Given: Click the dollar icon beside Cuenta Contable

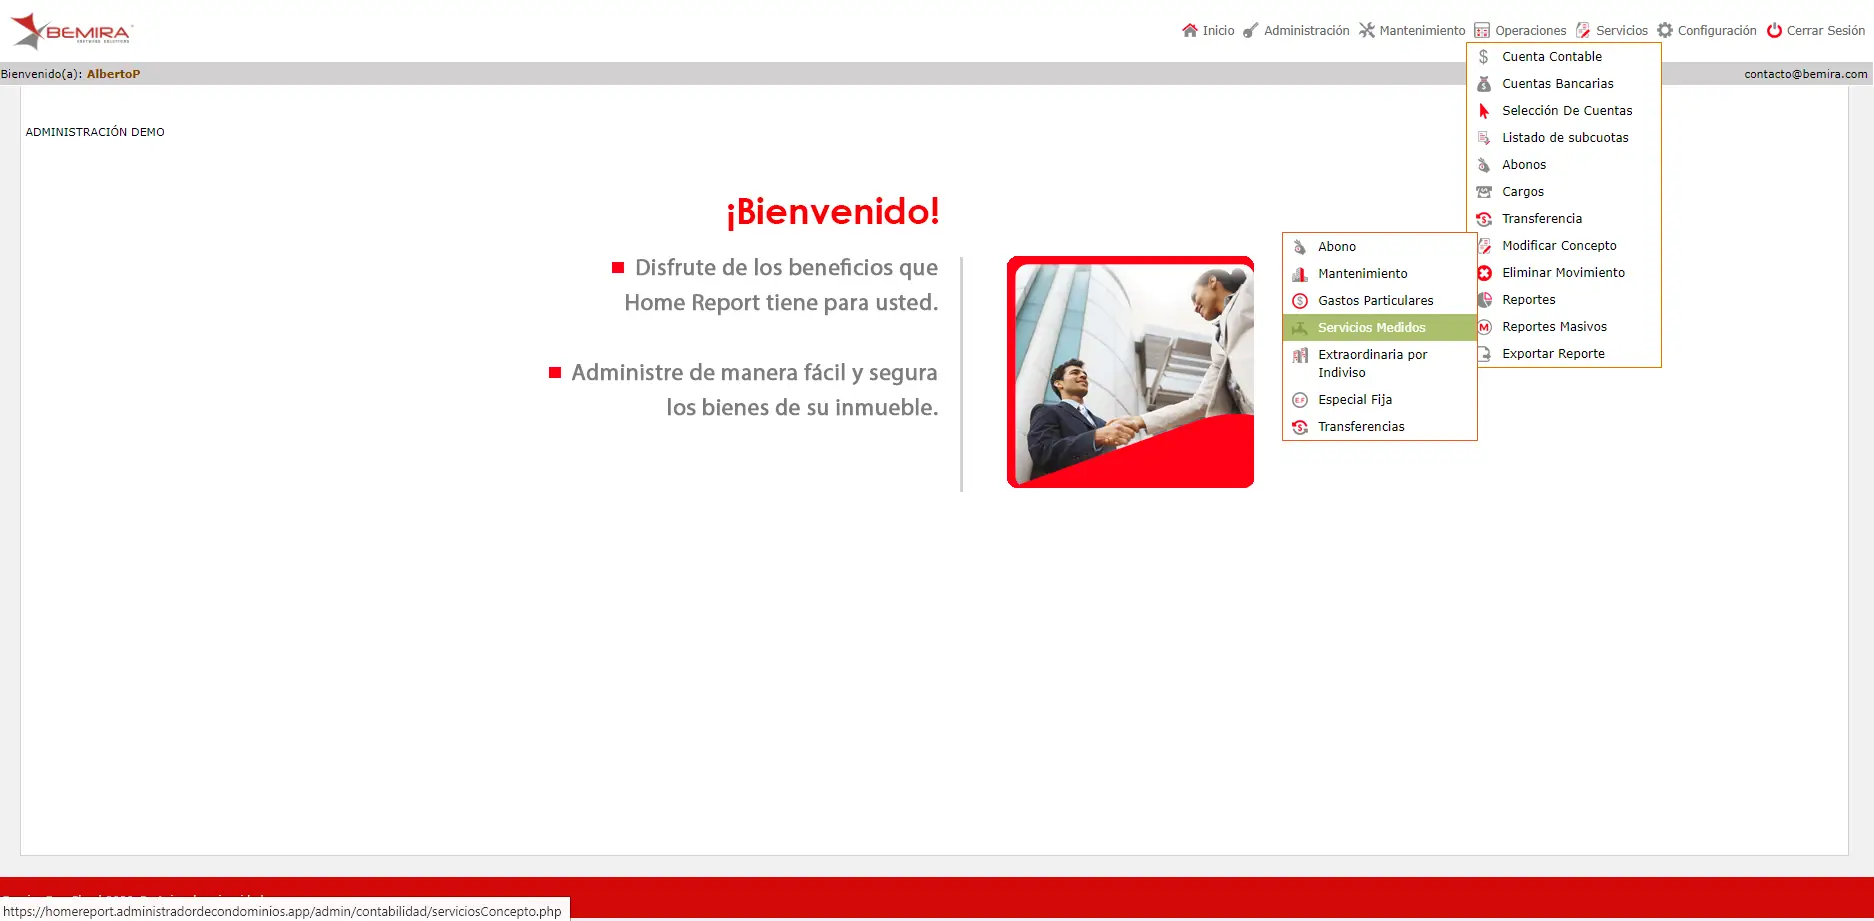Looking at the screenshot, I should point(1484,57).
